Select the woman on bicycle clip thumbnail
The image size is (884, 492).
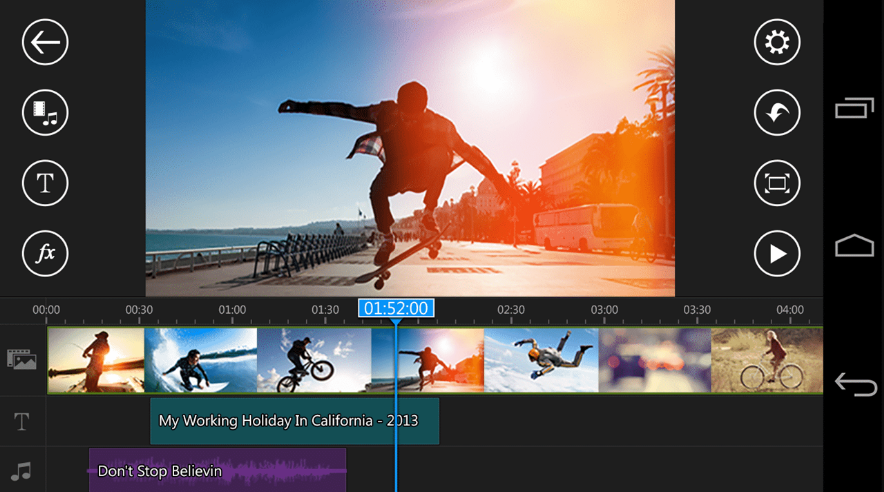767,361
